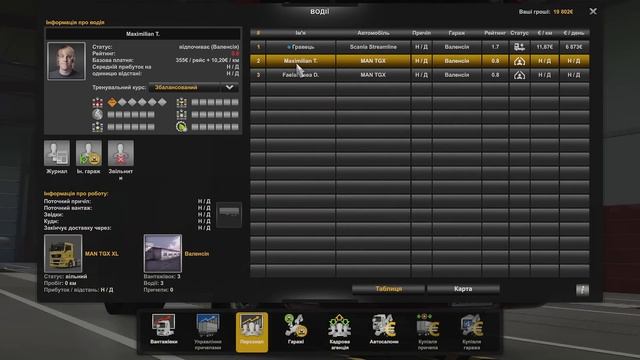Image resolution: width=640 pixels, height=360 pixels.
Task: Open the Журнал driver log
Action: tap(57, 153)
